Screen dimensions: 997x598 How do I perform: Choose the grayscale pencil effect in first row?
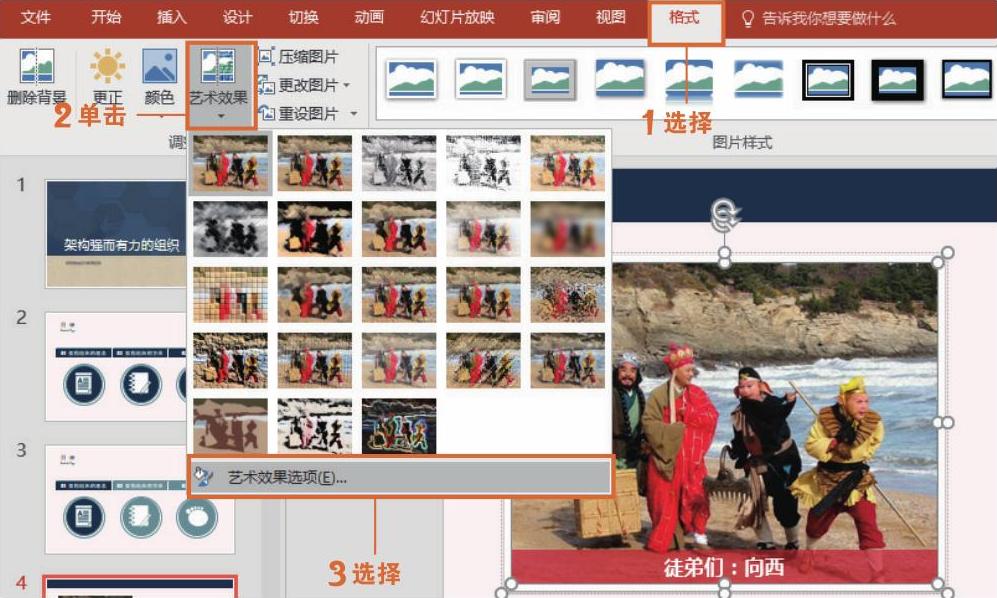click(399, 163)
